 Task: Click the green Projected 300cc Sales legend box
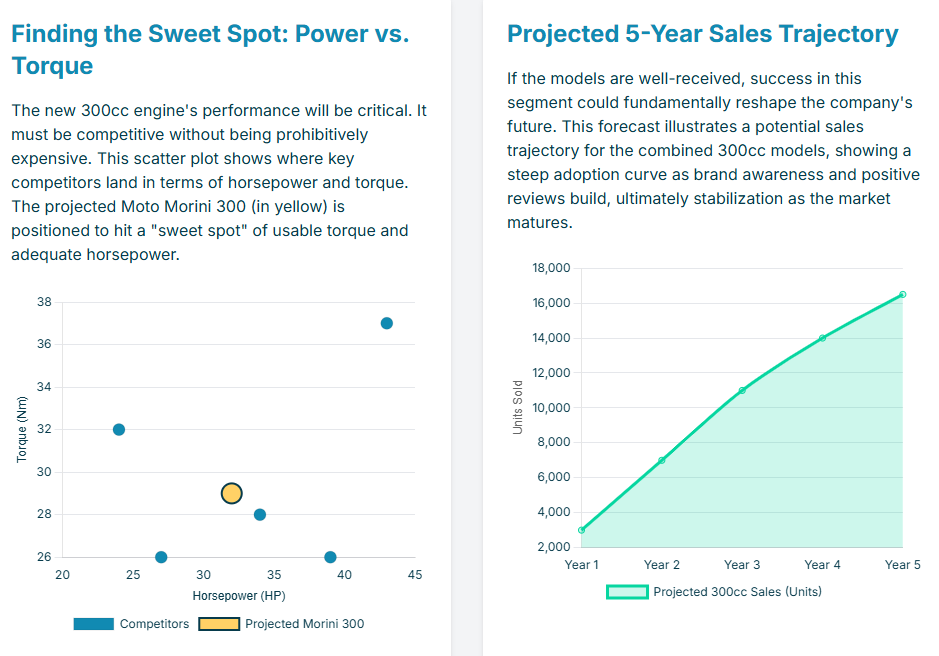pyautogui.click(x=627, y=592)
